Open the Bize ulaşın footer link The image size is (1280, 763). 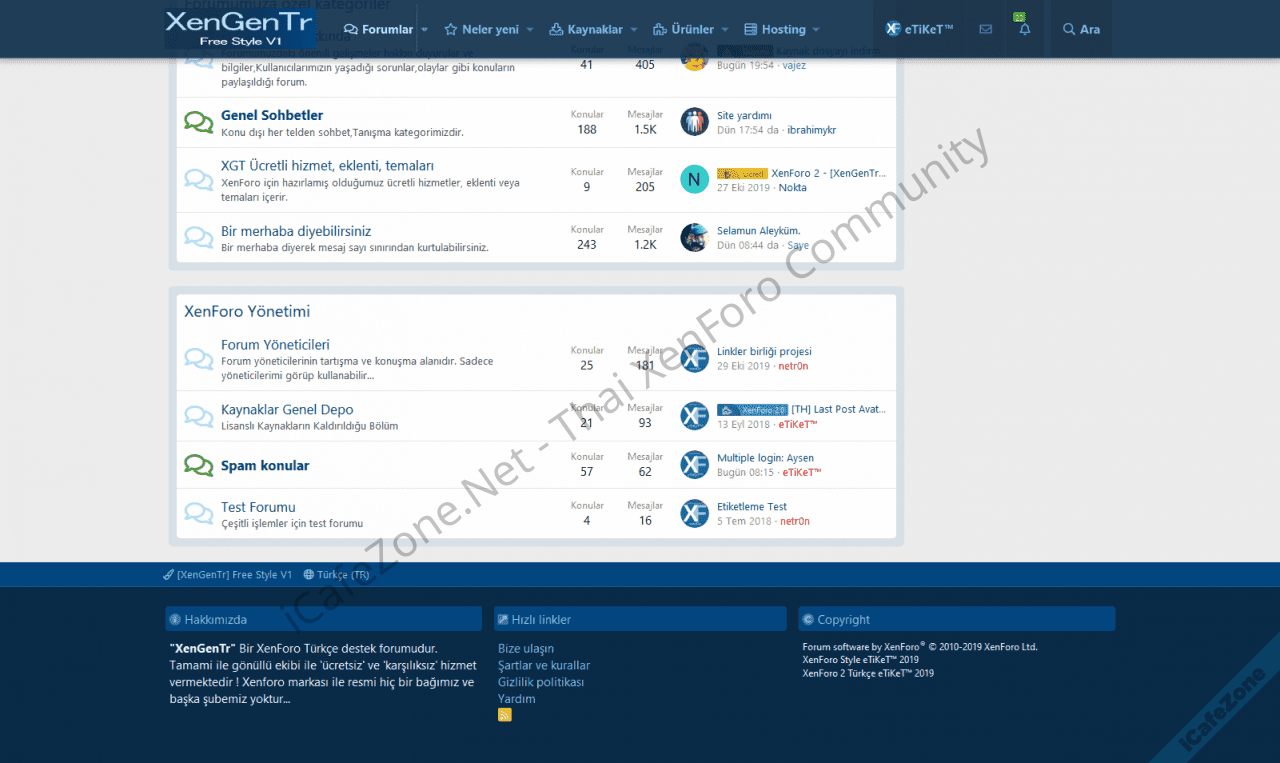click(x=526, y=649)
